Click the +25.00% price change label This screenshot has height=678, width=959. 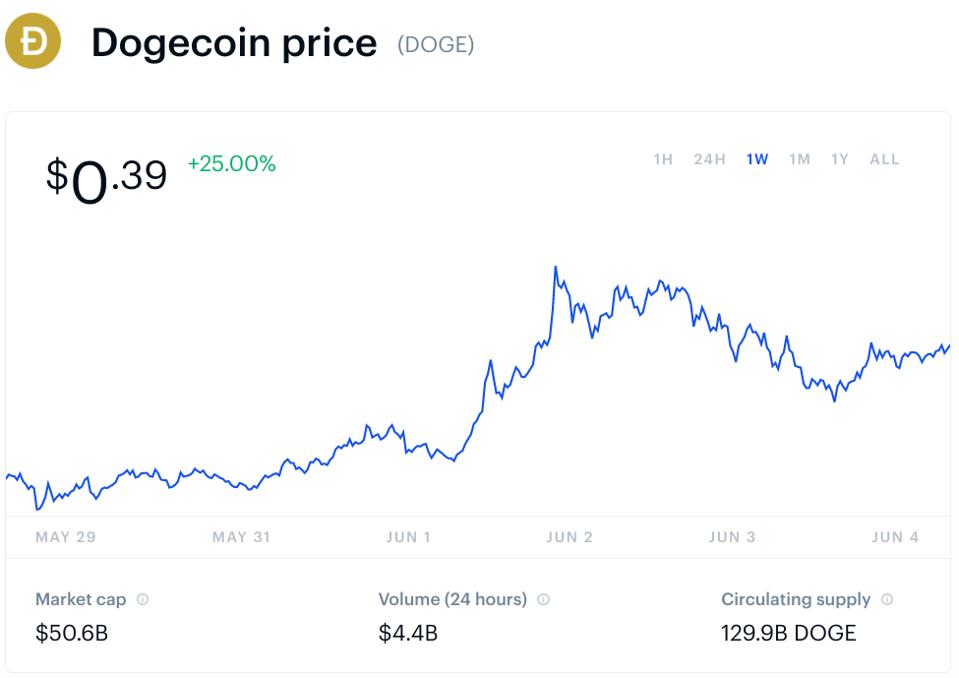pyautogui.click(x=231, y=164)
